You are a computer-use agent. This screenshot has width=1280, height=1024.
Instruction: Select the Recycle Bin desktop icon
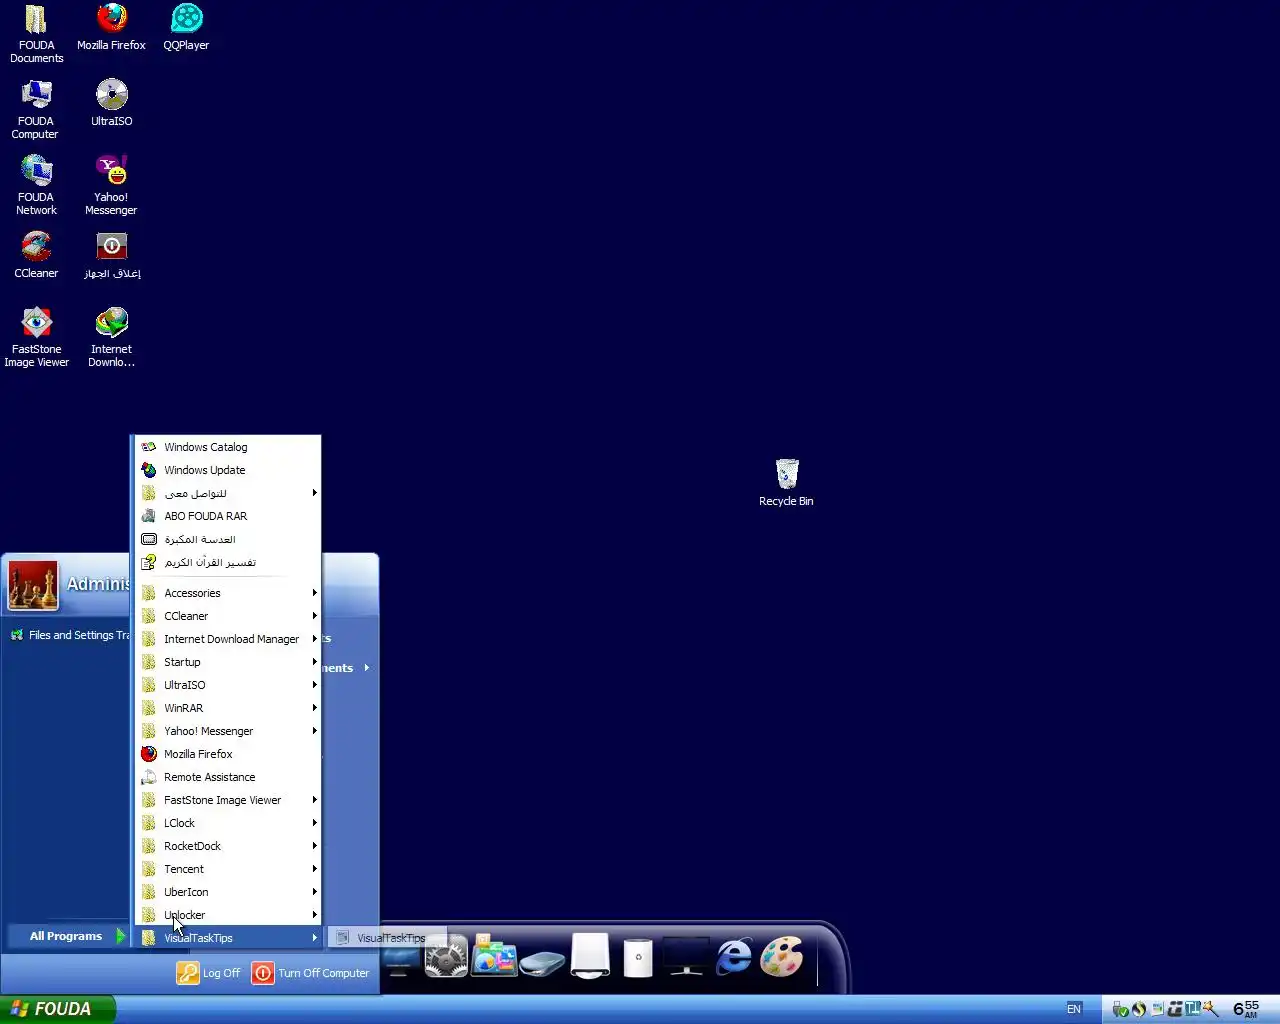point(786,483)
